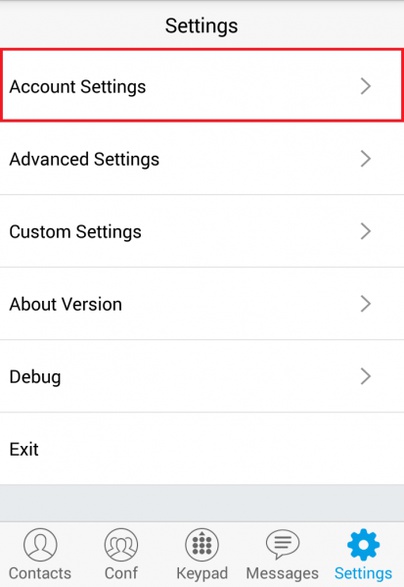Open Account Settings entry text
This screenshot has width=404, height=587.
[78, 87]
